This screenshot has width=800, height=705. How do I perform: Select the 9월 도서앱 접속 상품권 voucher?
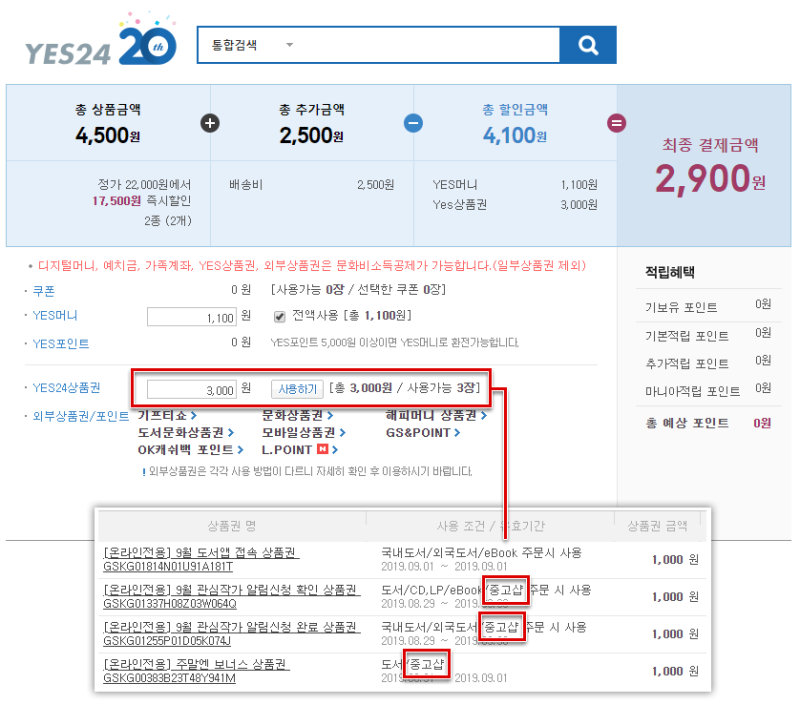click(201, 552)
